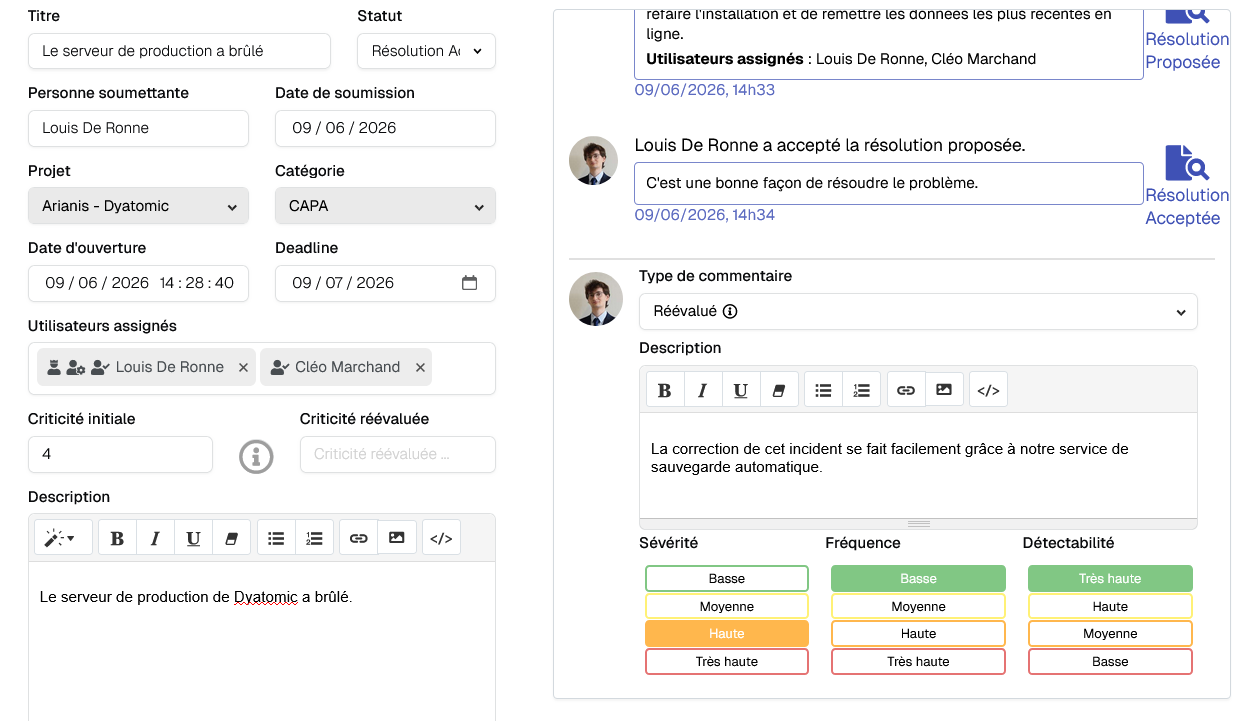Click the Cléo Marchand assigned user tag
This screenshot has height=721, width=1254.
[x=346, y=367]
